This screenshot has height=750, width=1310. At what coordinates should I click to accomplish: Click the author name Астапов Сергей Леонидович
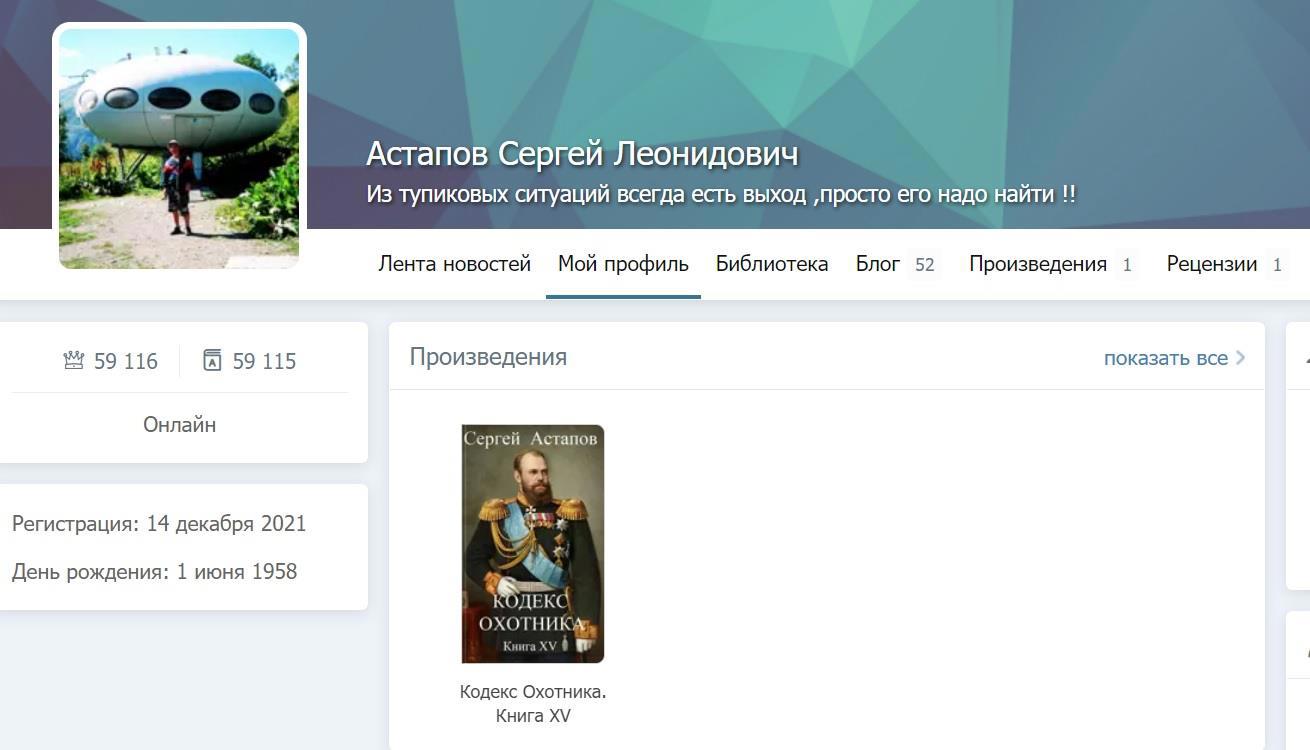pyautogui.click(x=582, y=154)
